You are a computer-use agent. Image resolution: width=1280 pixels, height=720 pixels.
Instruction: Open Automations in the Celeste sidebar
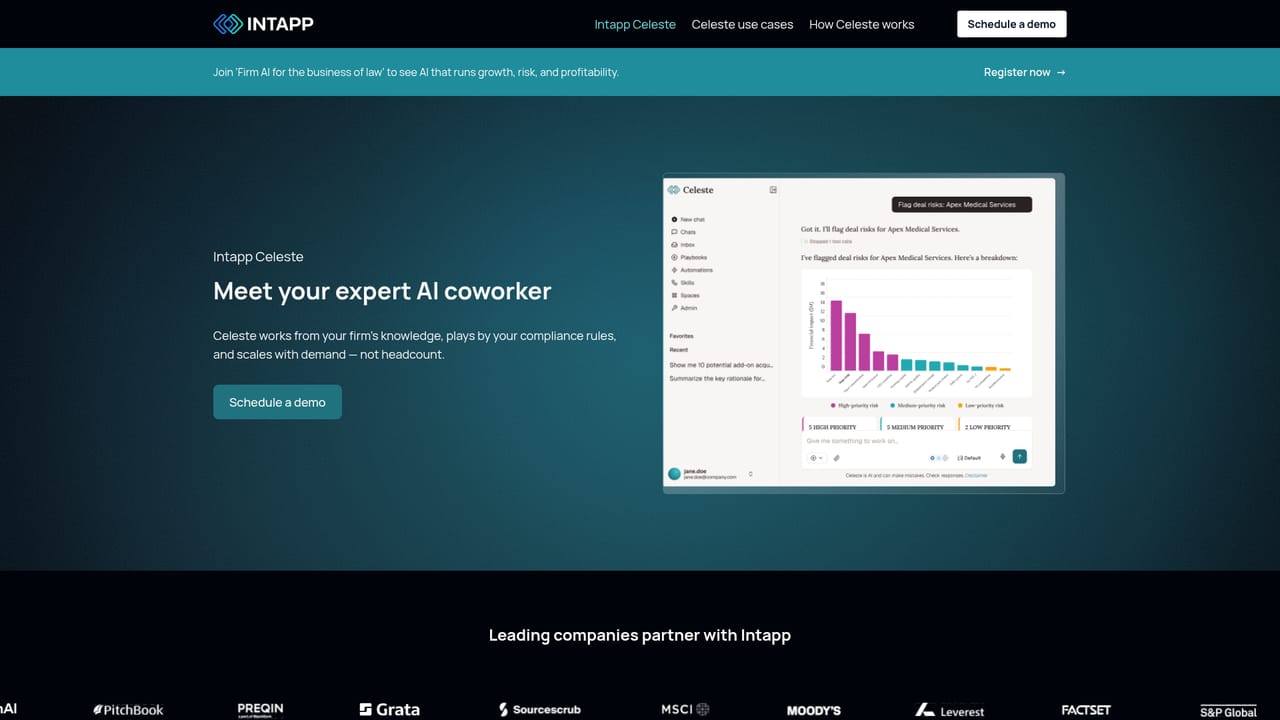pyautogui.click(x=694, y=270)
